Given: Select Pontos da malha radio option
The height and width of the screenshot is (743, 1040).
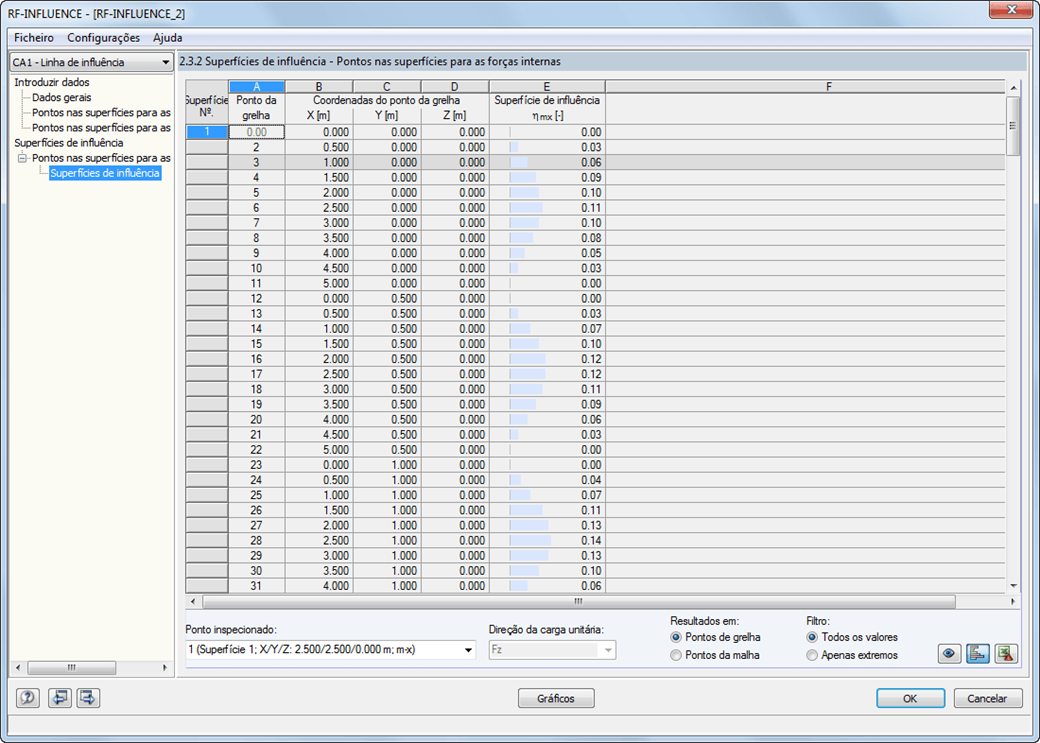Looking at the screenshot, I should (x=715, y=655).
